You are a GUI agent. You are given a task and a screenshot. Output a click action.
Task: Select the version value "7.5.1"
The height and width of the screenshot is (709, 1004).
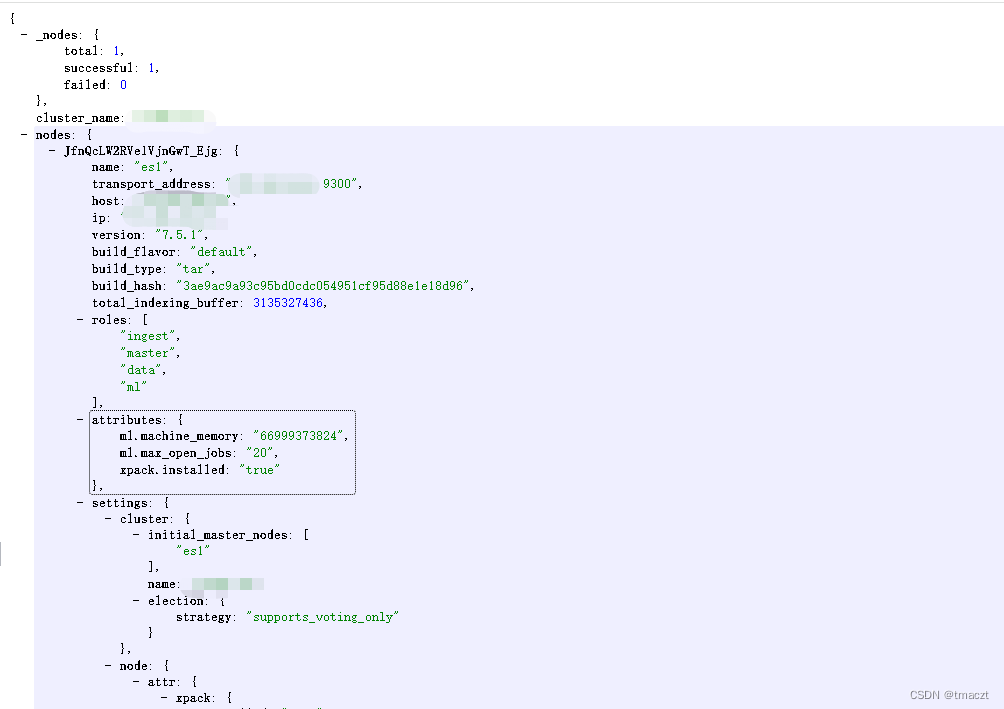tap(179, 235)
